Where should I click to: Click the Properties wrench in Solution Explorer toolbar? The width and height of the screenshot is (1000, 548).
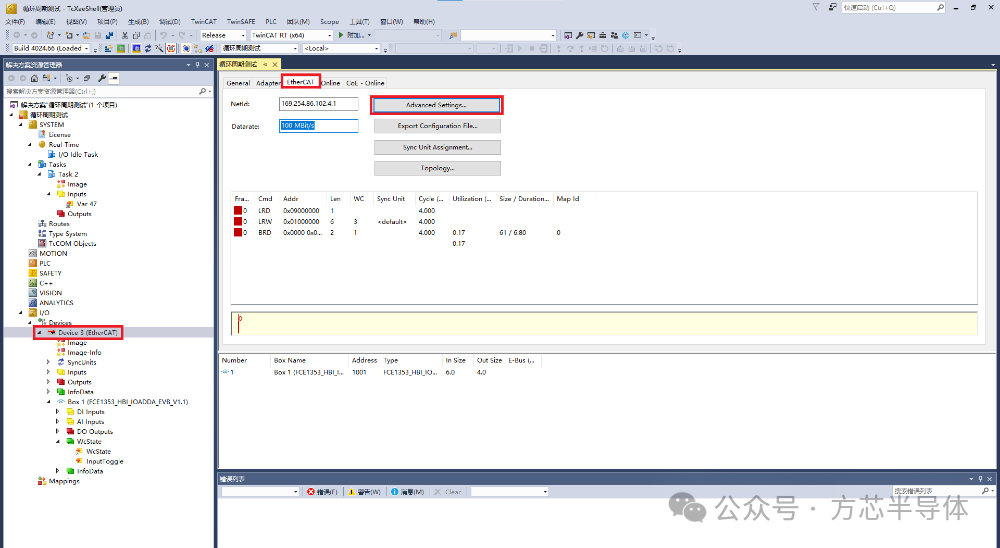pos(102,78)
